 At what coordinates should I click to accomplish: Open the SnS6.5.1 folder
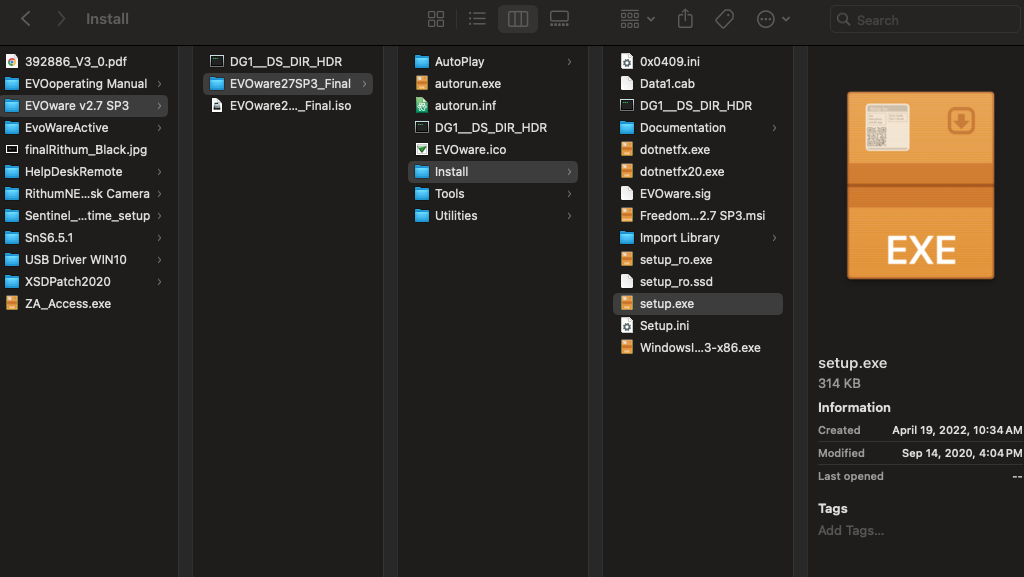click(x=84, y=238)
